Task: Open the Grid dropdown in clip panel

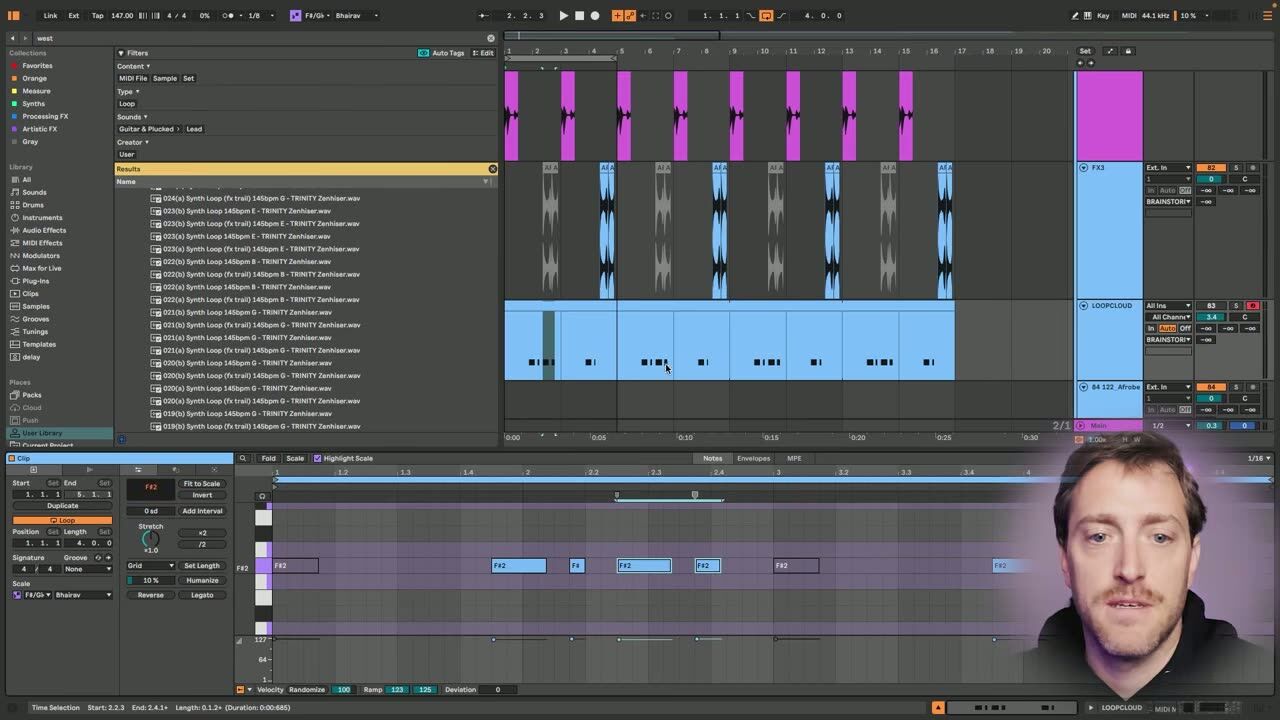Action: (151, 566)
